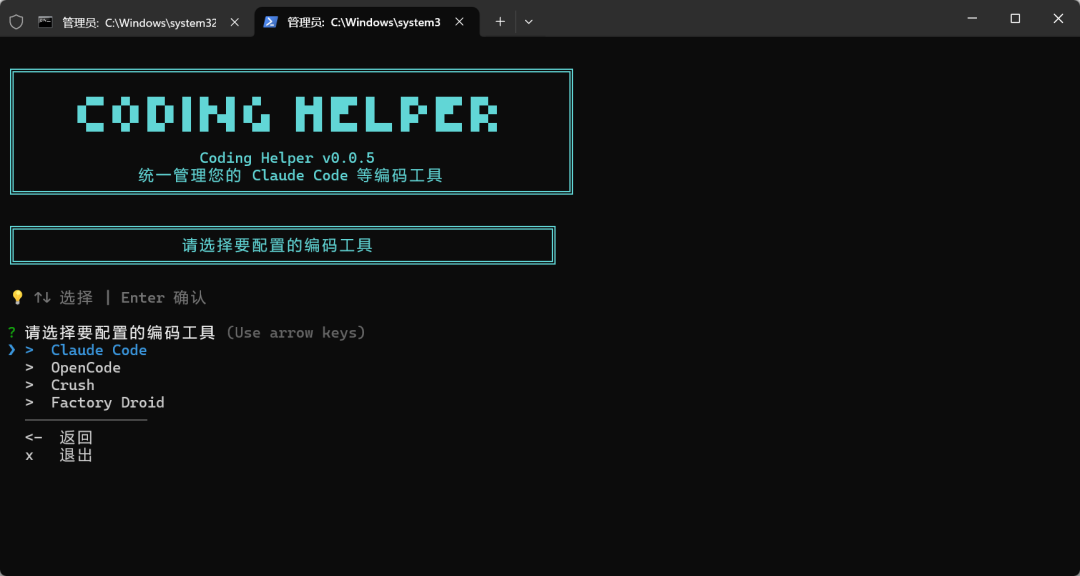The width and height of the screenshot is (1080, 576).
Task: Close the terminal window
Action: [1059, 19]
